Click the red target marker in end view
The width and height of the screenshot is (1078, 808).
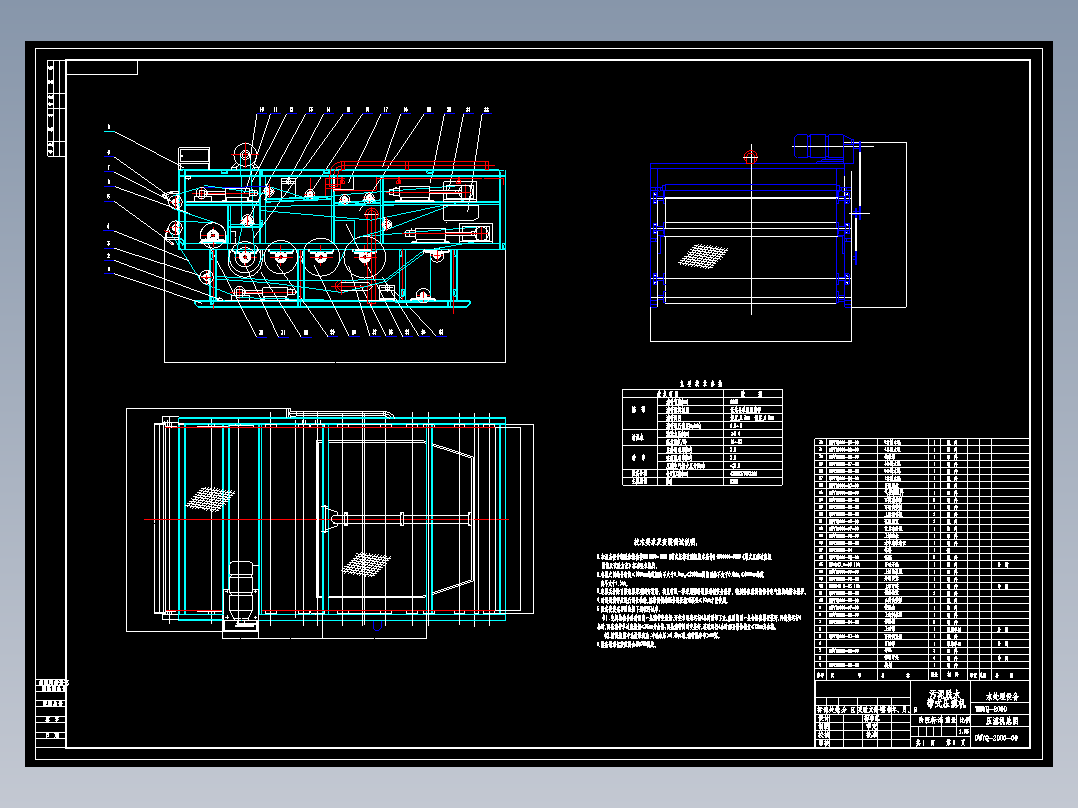751,157
